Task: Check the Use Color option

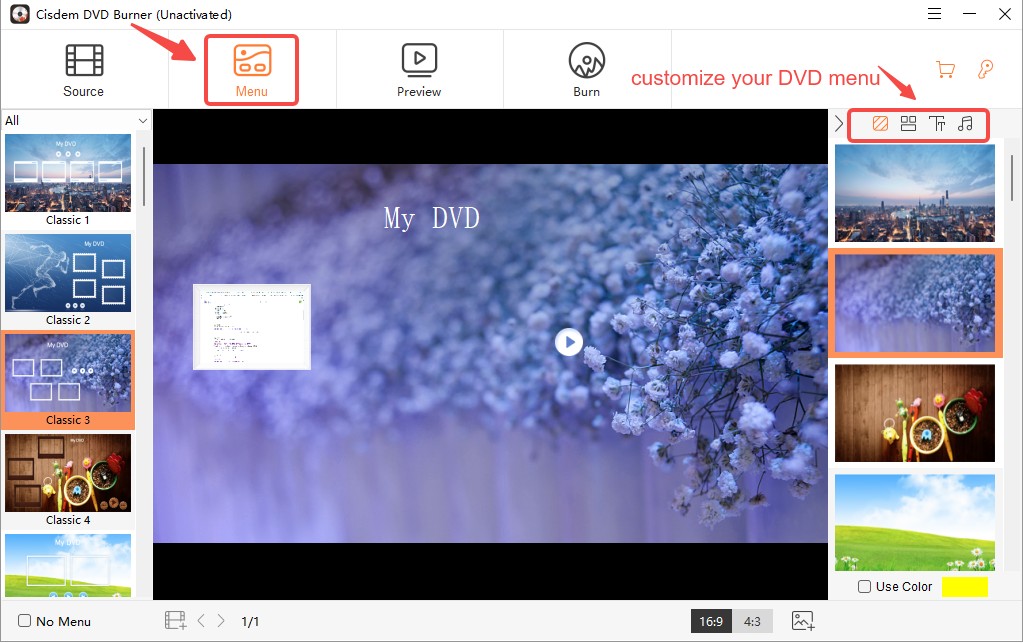Action: 864,587
